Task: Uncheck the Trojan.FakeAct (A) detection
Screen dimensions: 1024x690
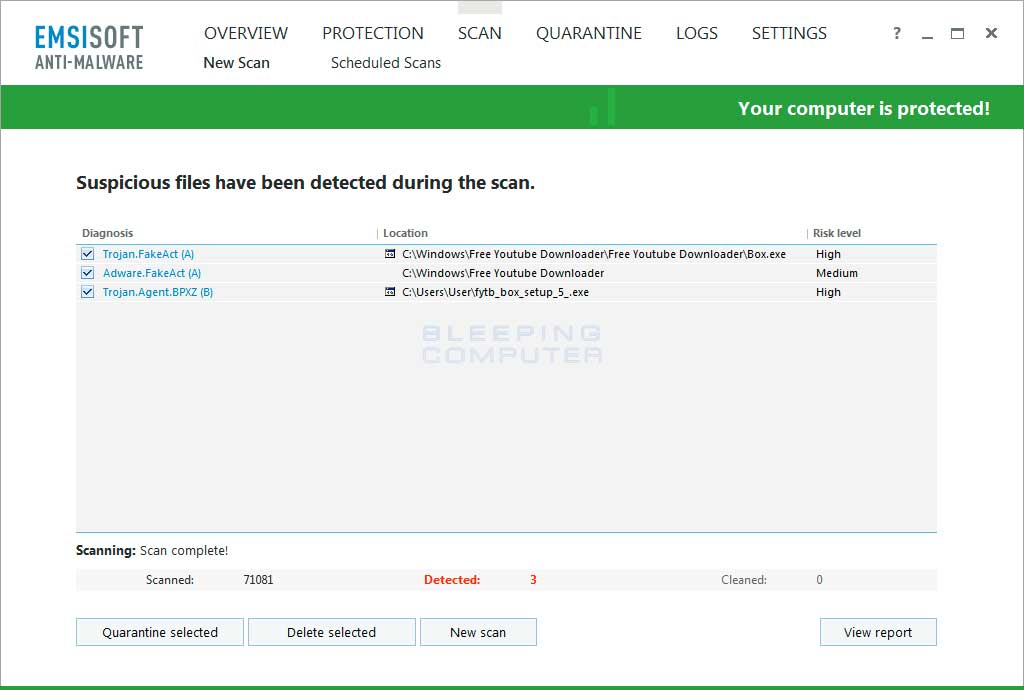Action: point(87,253)
